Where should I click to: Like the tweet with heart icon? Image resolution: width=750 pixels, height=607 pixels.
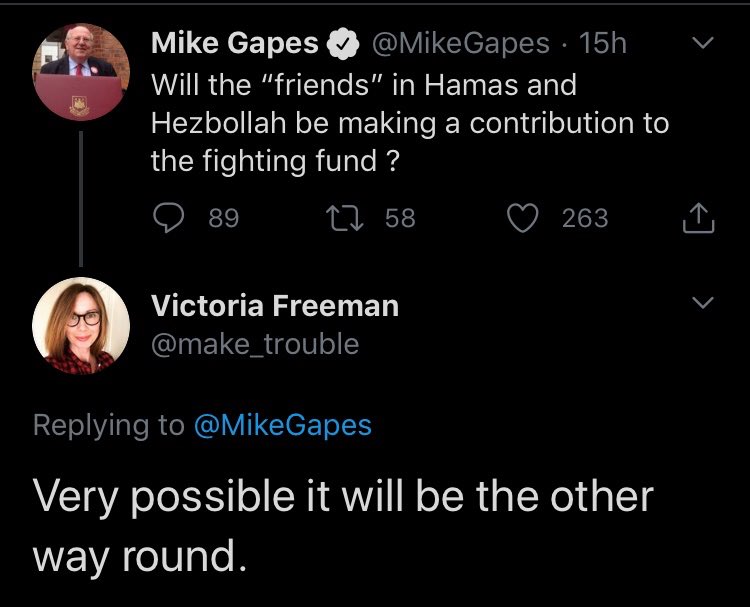coord(522,218)
